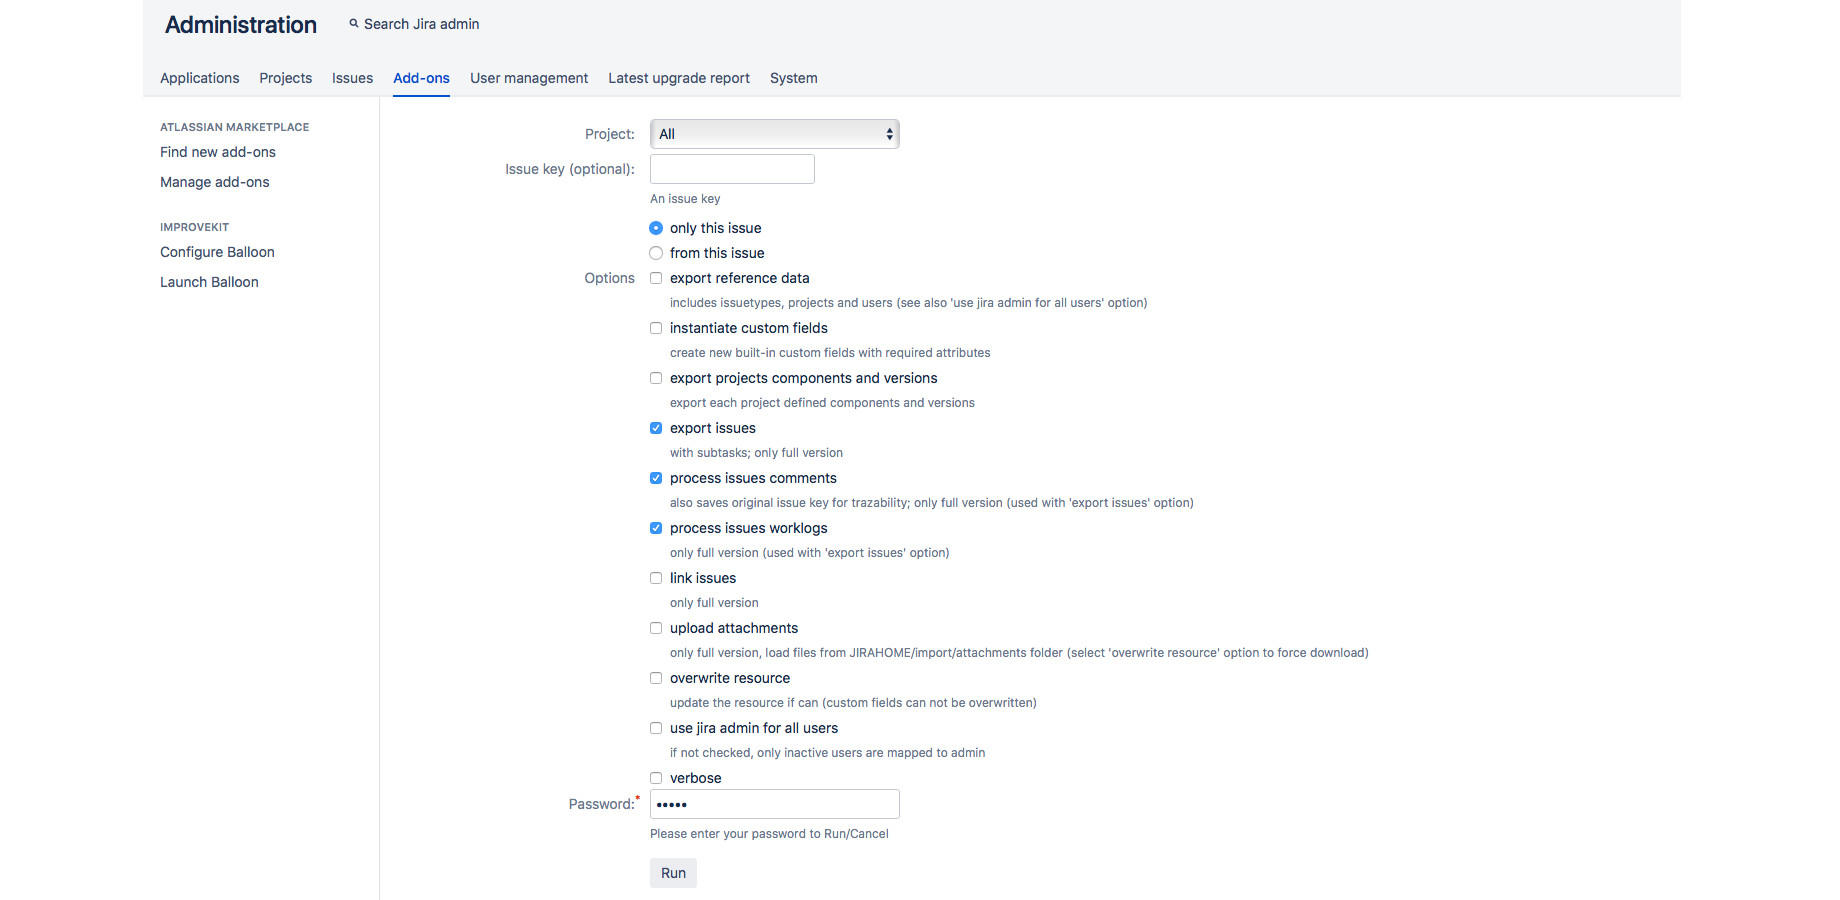This screenshot has height=900, width=1840.
Task: Select the 'only this issue' radio button
Action: 656,228
